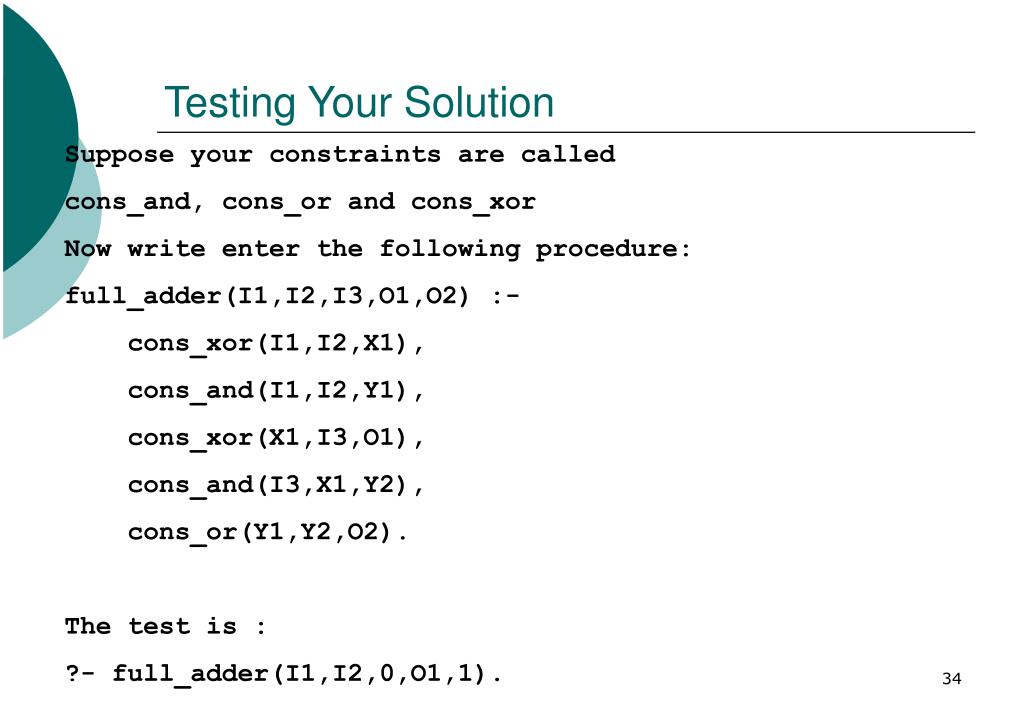Click the cons_and(I1,I2,Y1) line
This screenshot has width=1023, height=708.
[x=276, y=390]
